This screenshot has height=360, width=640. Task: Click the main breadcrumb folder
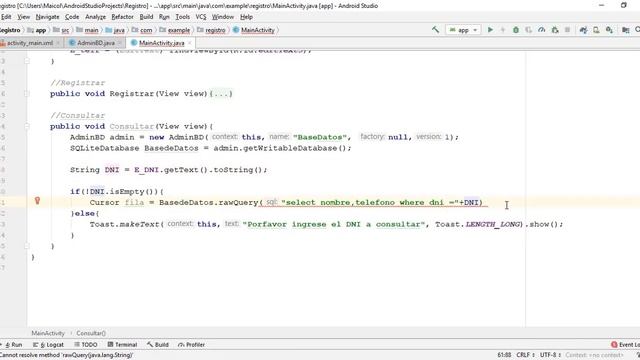point(87,30)
